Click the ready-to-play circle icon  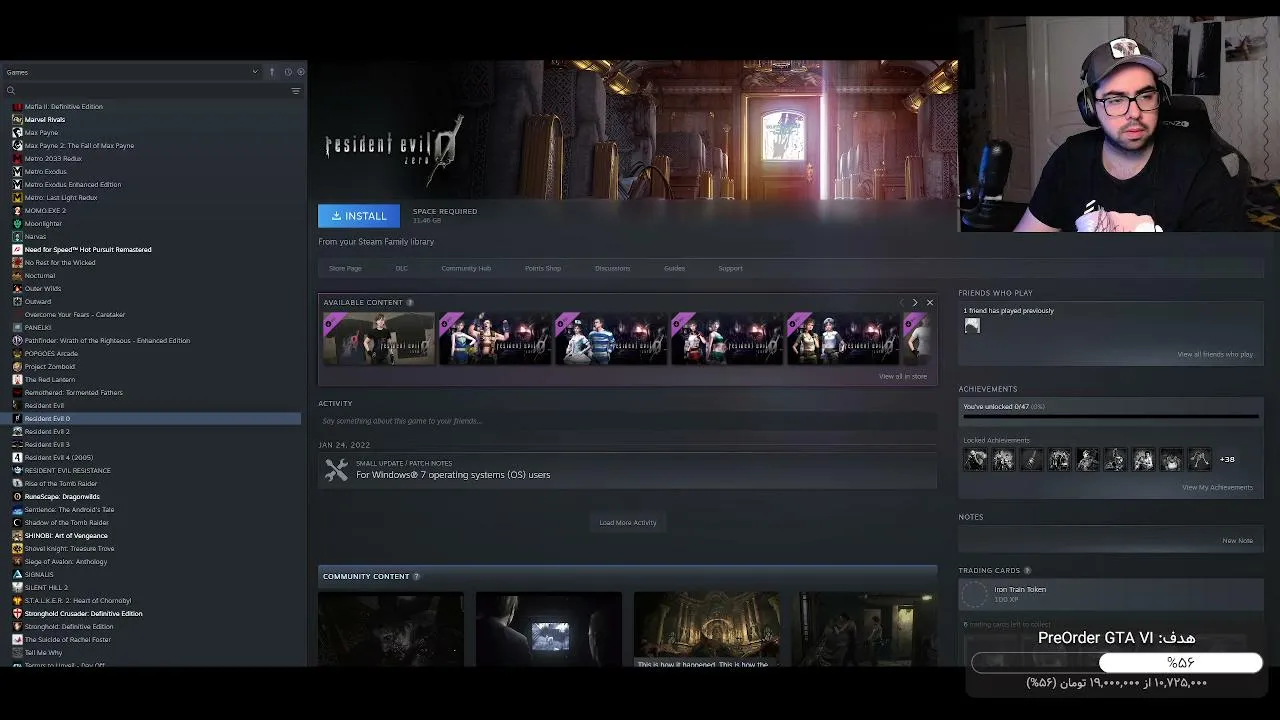(x=300, y=72)
